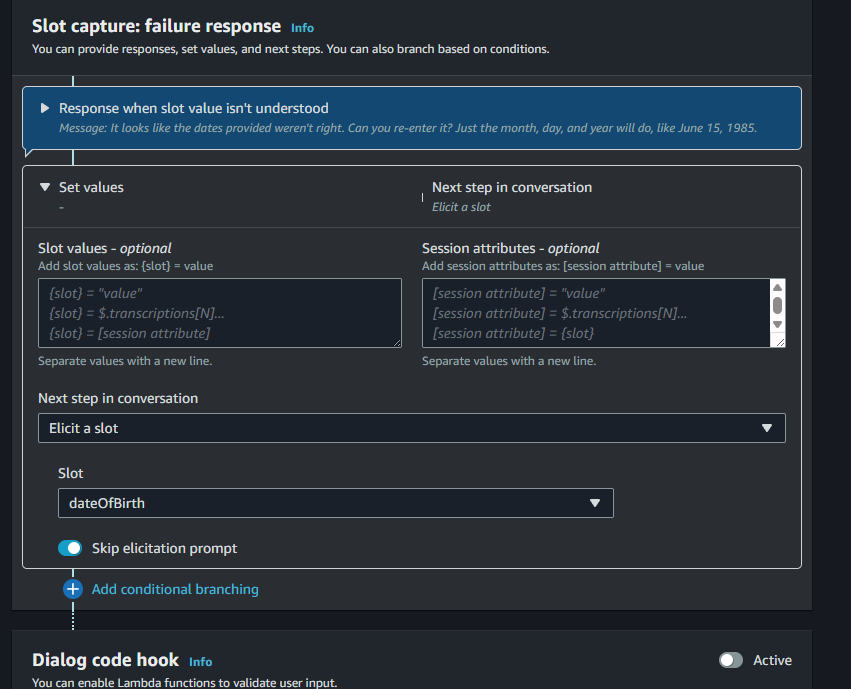Grab the resize handle of Session attributes box
This screenshot has height=689, width=851.
click(x=780, y=342)
